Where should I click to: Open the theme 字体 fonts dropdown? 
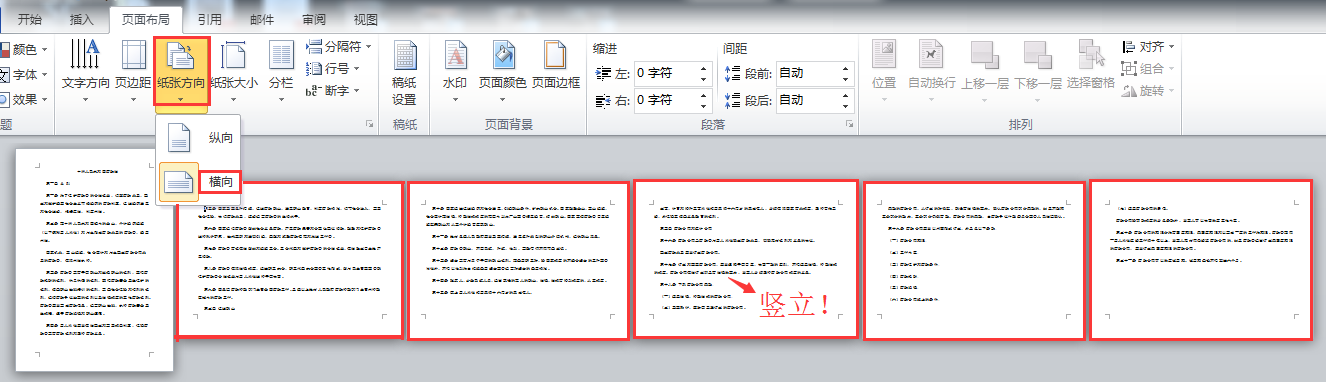click(x=24, y=74)
